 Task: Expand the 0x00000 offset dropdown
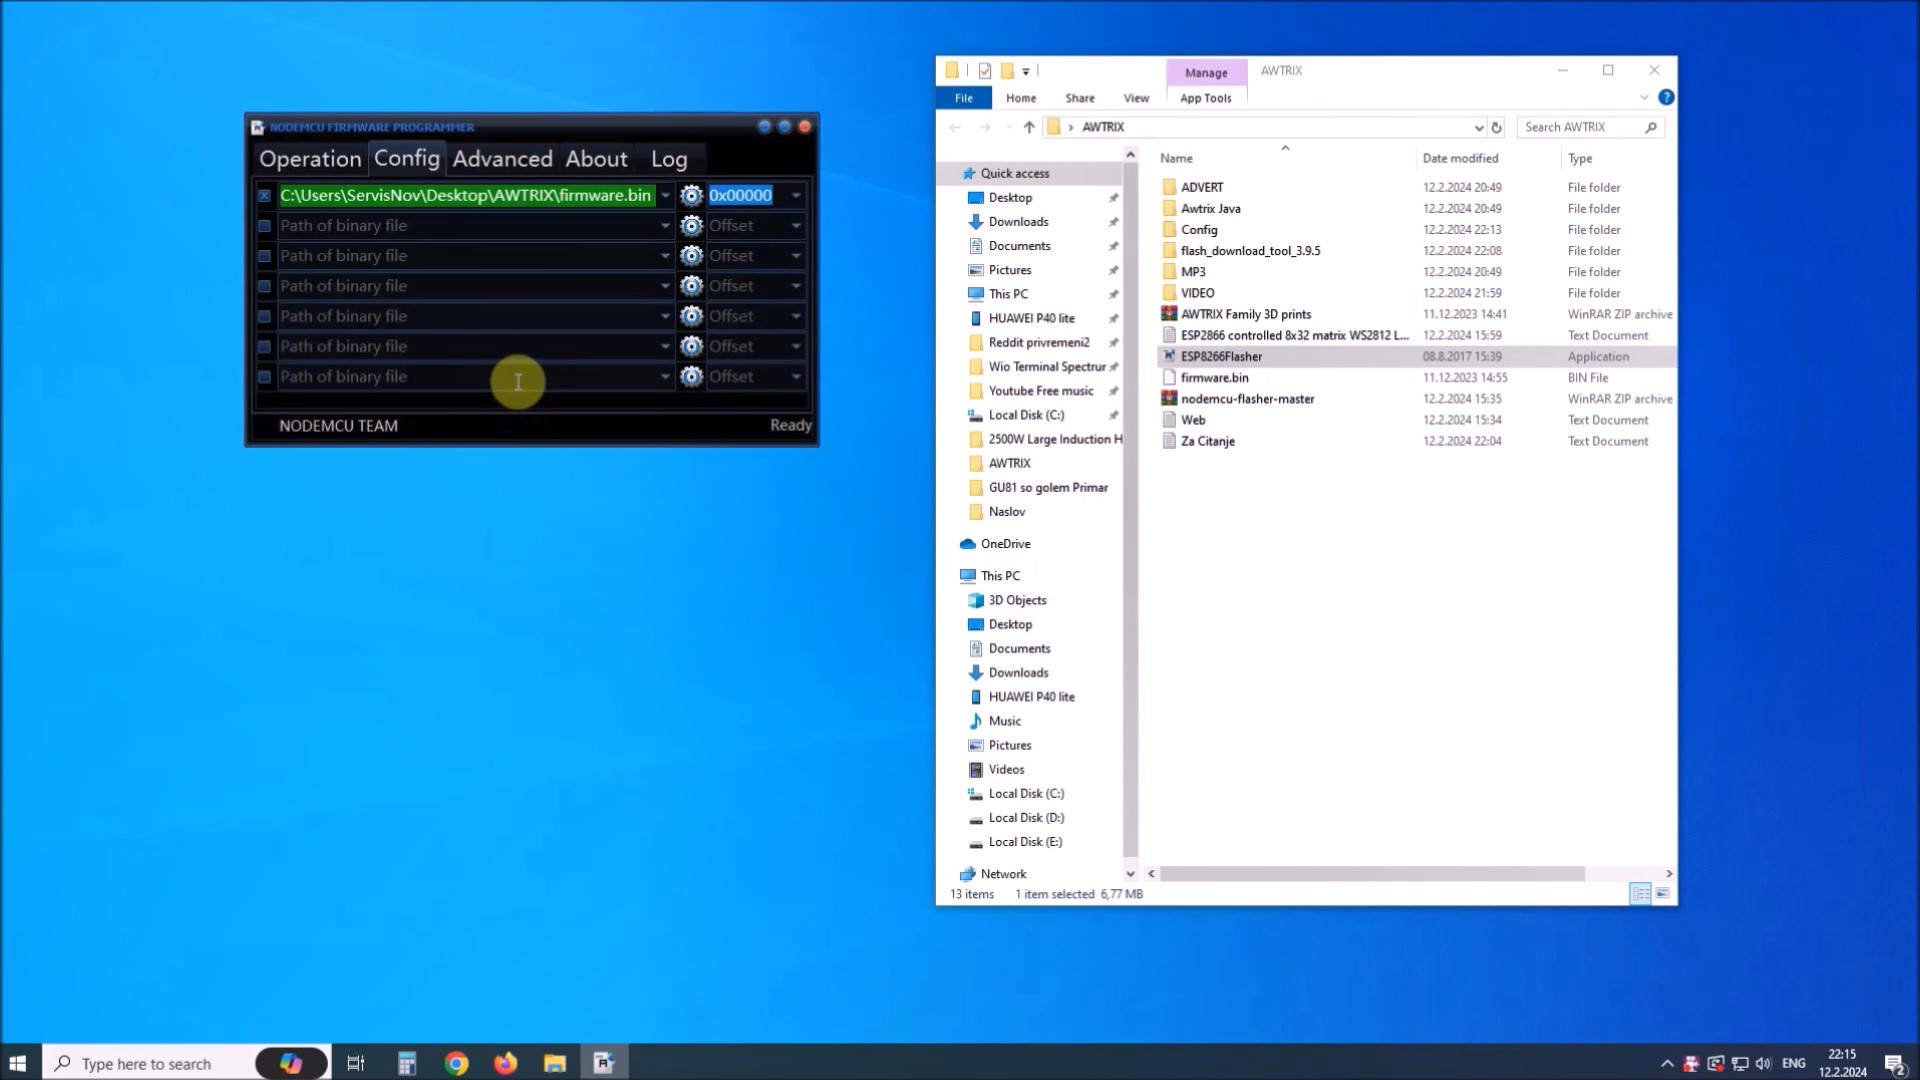click(796, 196)
